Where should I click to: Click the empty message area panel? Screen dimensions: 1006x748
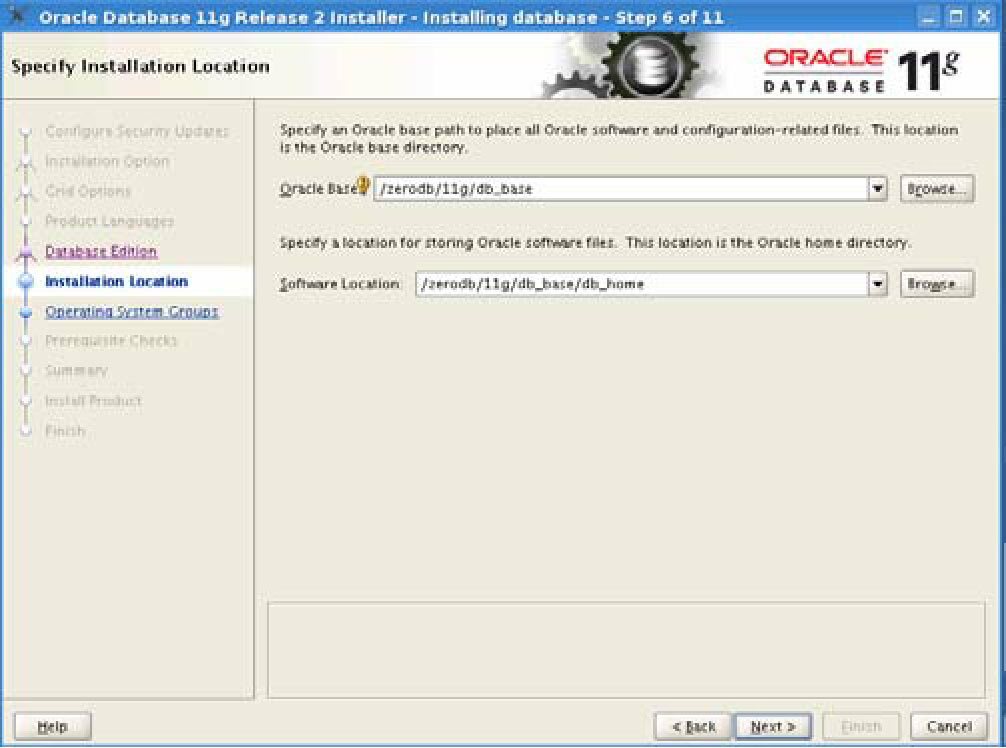point(626,650)
